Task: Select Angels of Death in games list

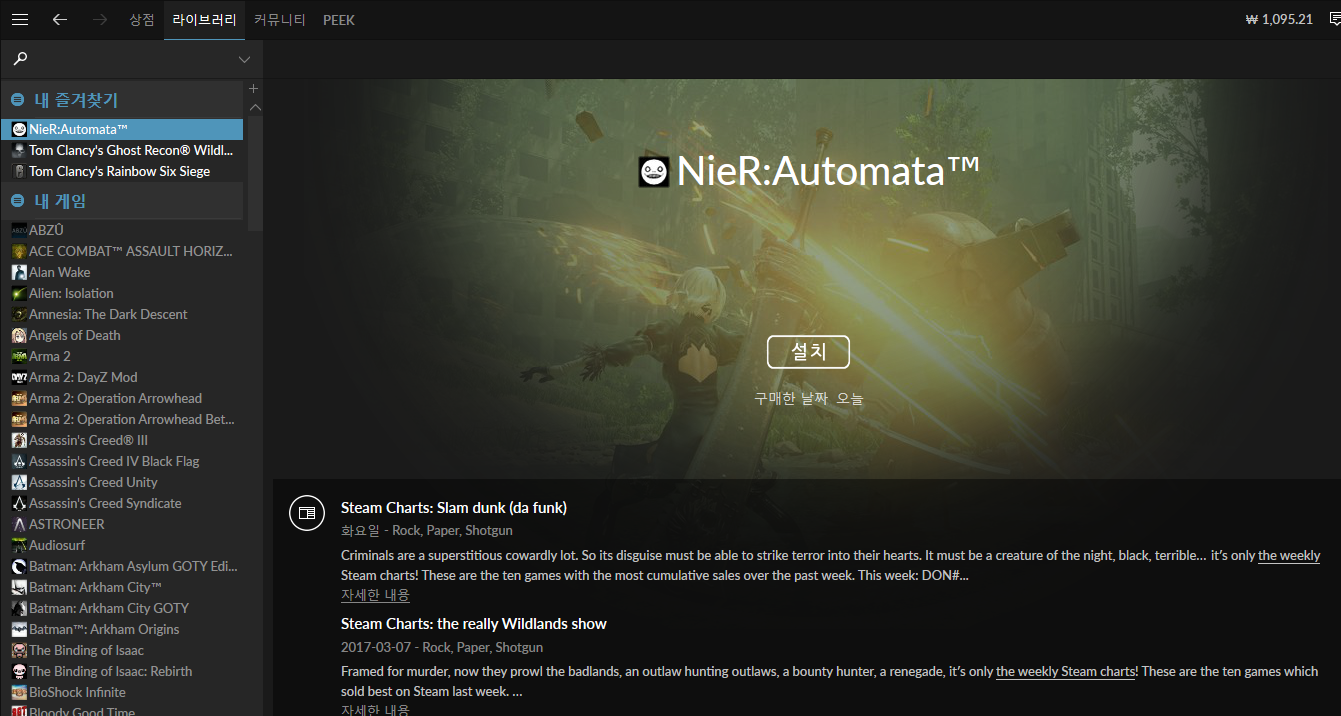Action: tap(122, 335)
